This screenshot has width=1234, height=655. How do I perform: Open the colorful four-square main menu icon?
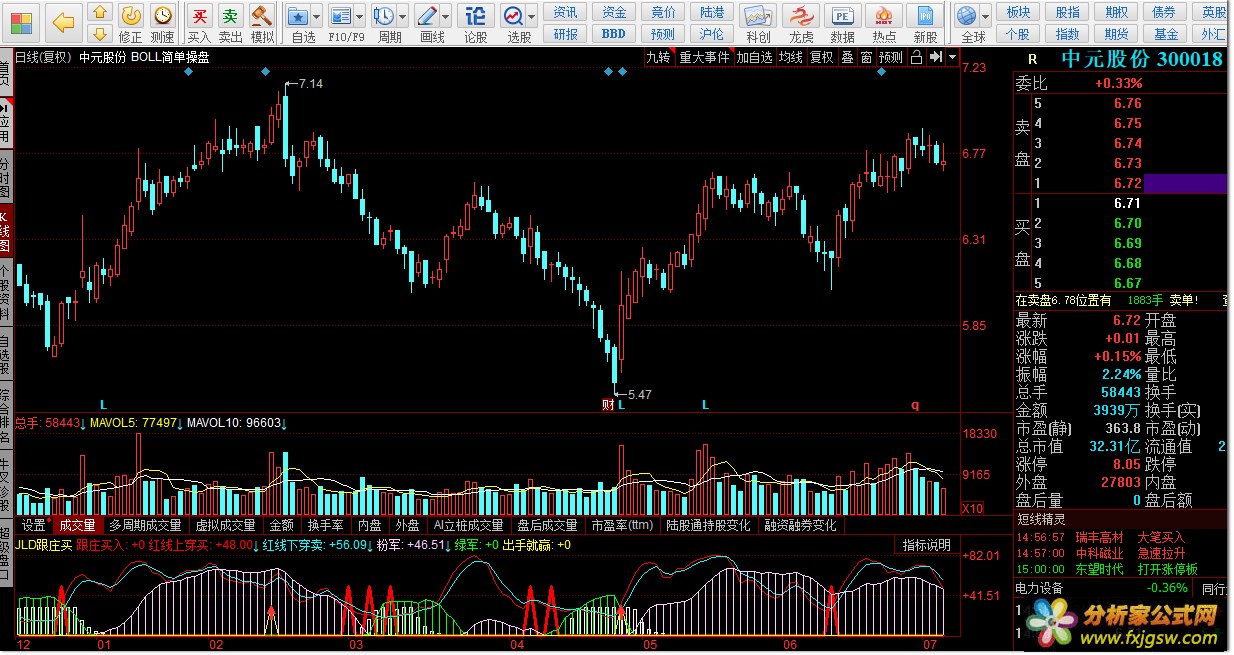pos(21,21)
